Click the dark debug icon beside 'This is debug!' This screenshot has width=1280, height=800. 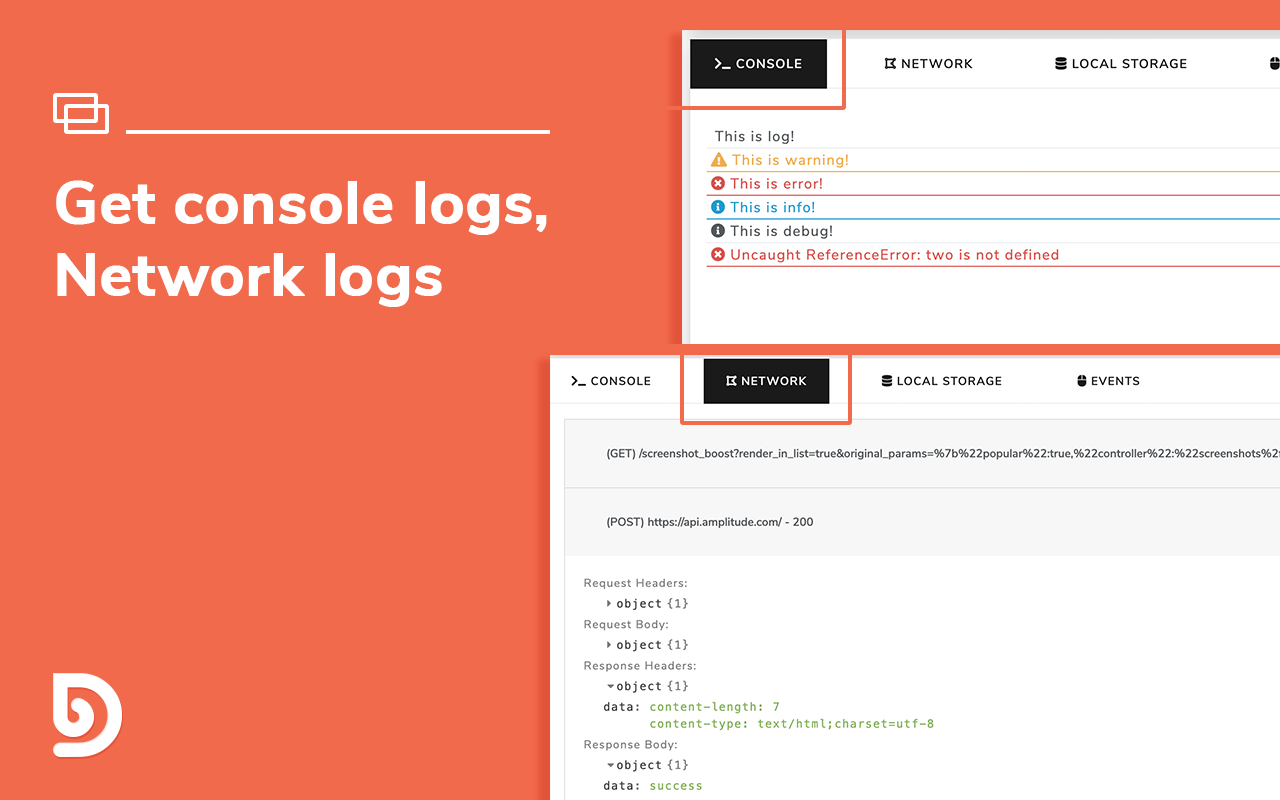coord(718,231)
